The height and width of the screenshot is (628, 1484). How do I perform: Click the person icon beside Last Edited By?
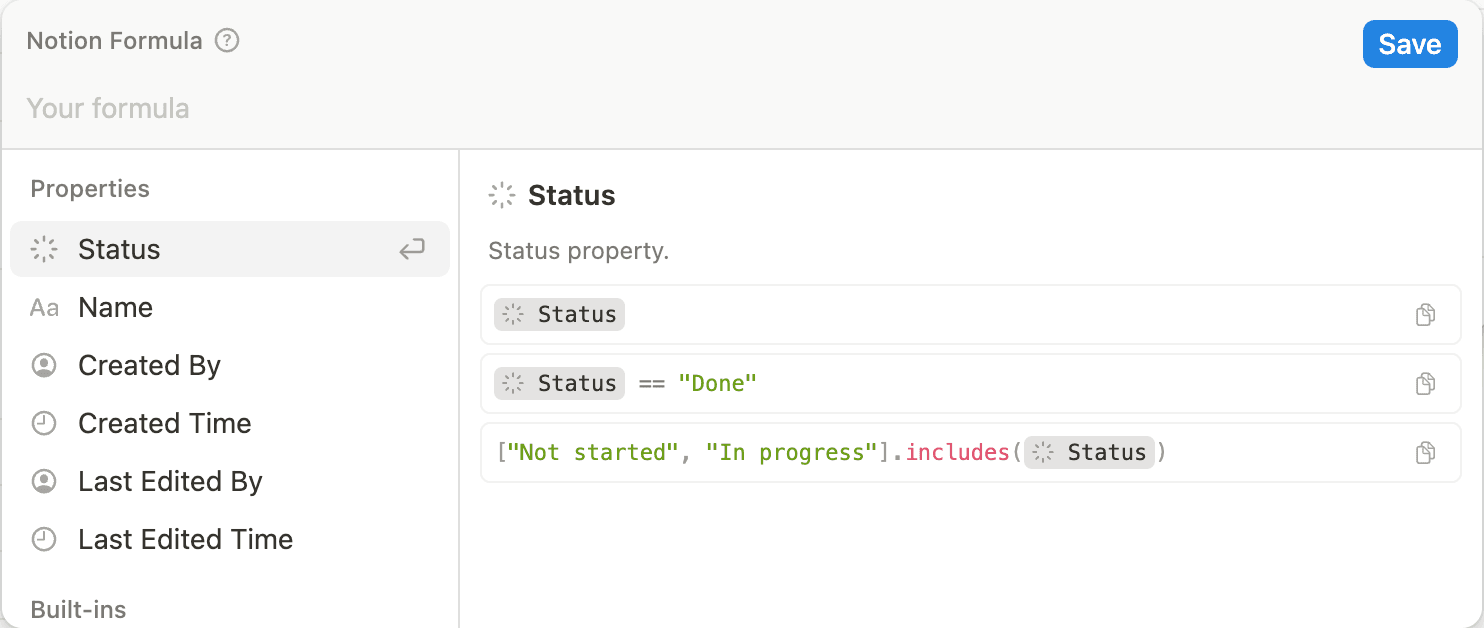44,482
